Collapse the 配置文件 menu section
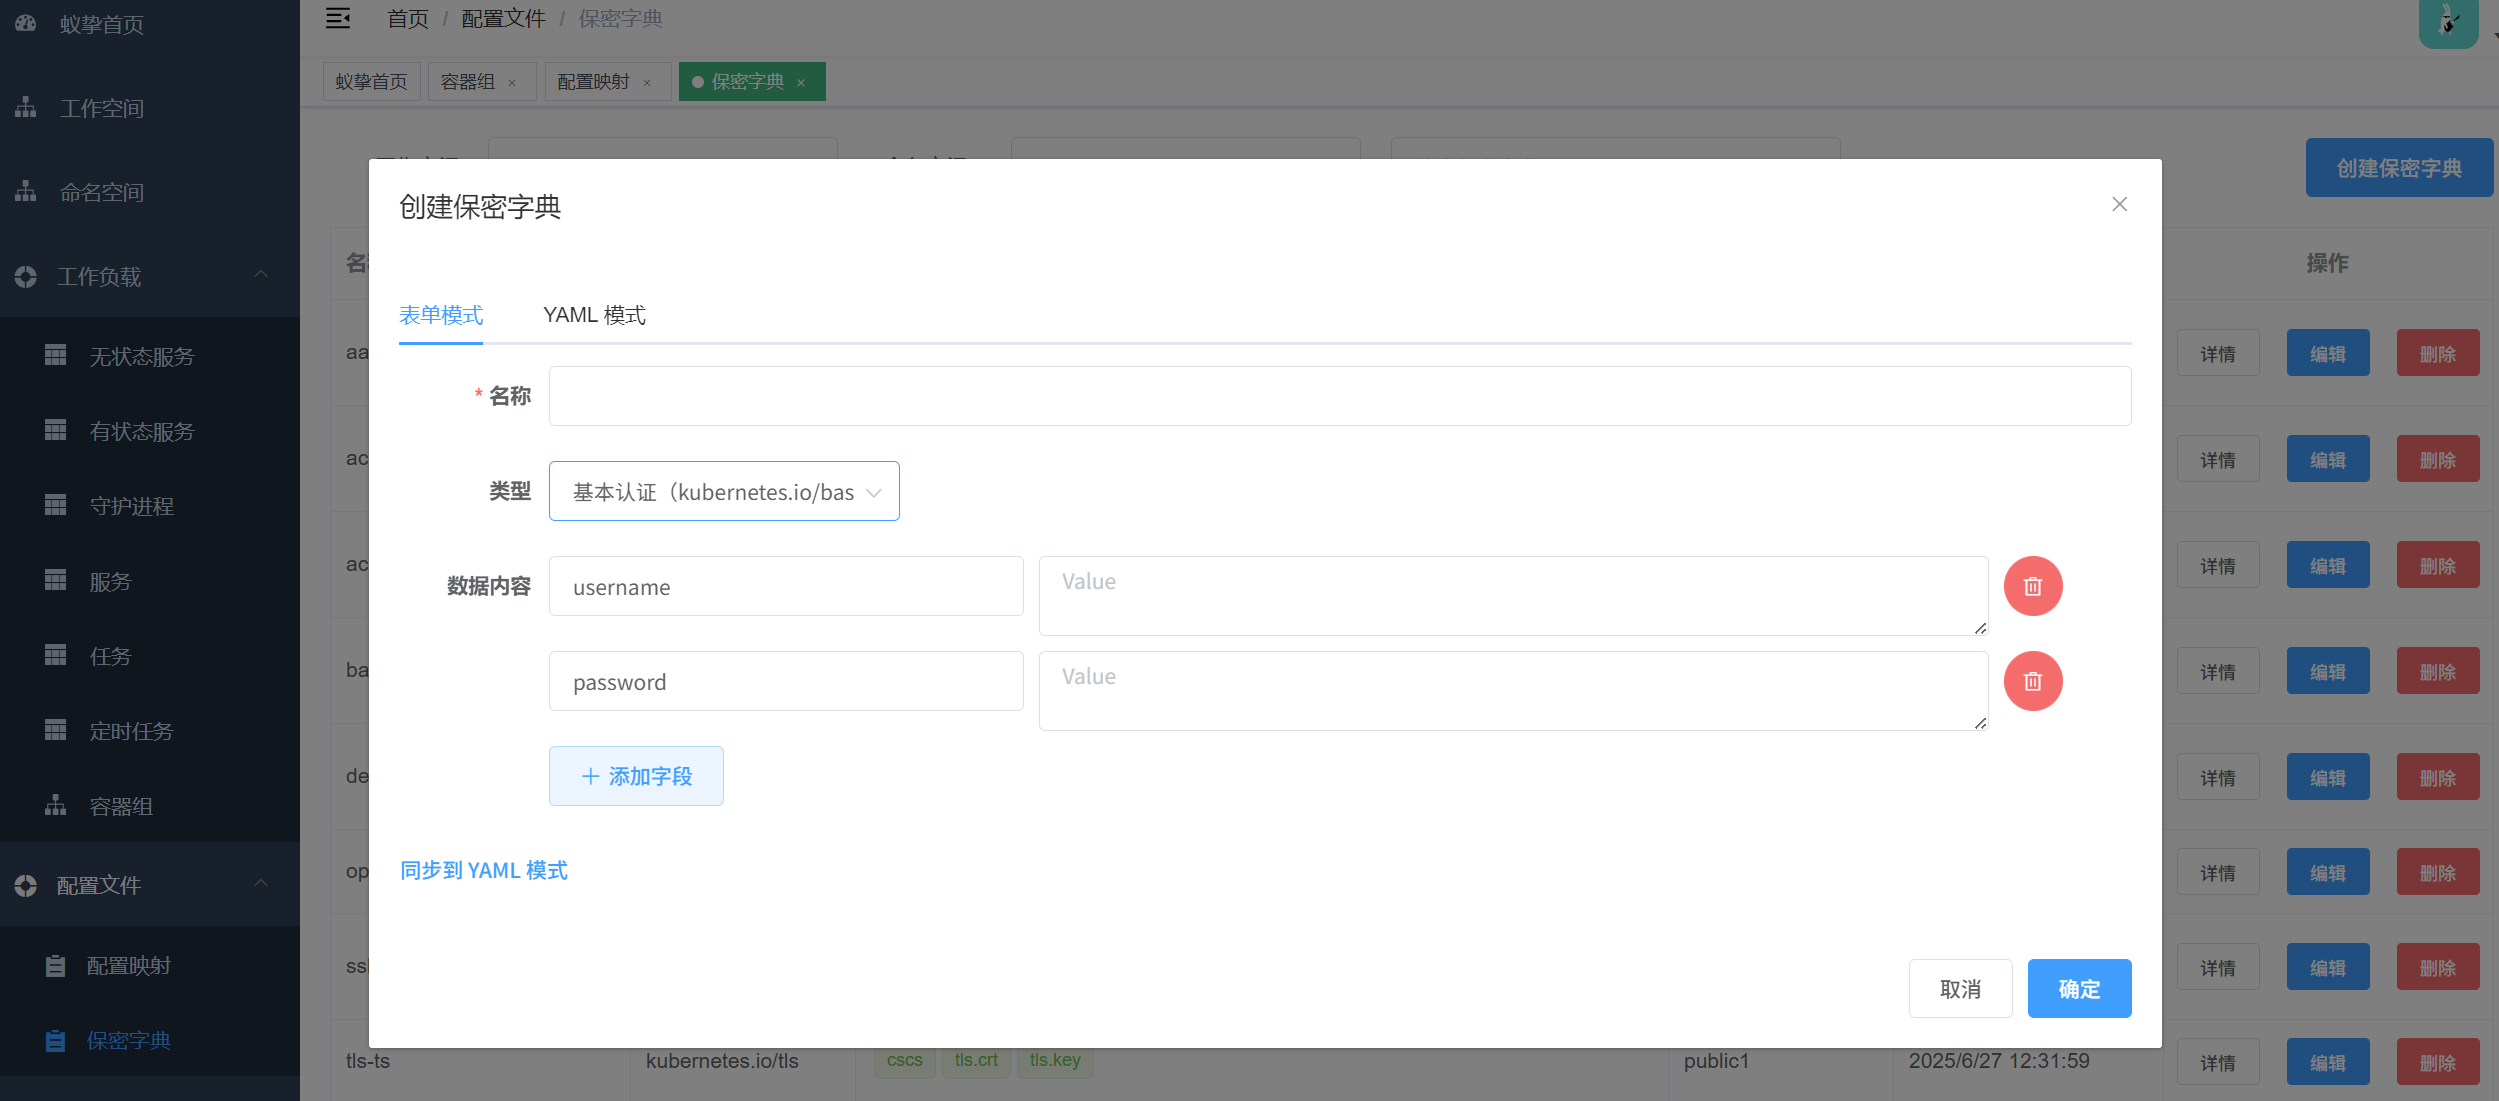2499x1101 pixels. 261,884
